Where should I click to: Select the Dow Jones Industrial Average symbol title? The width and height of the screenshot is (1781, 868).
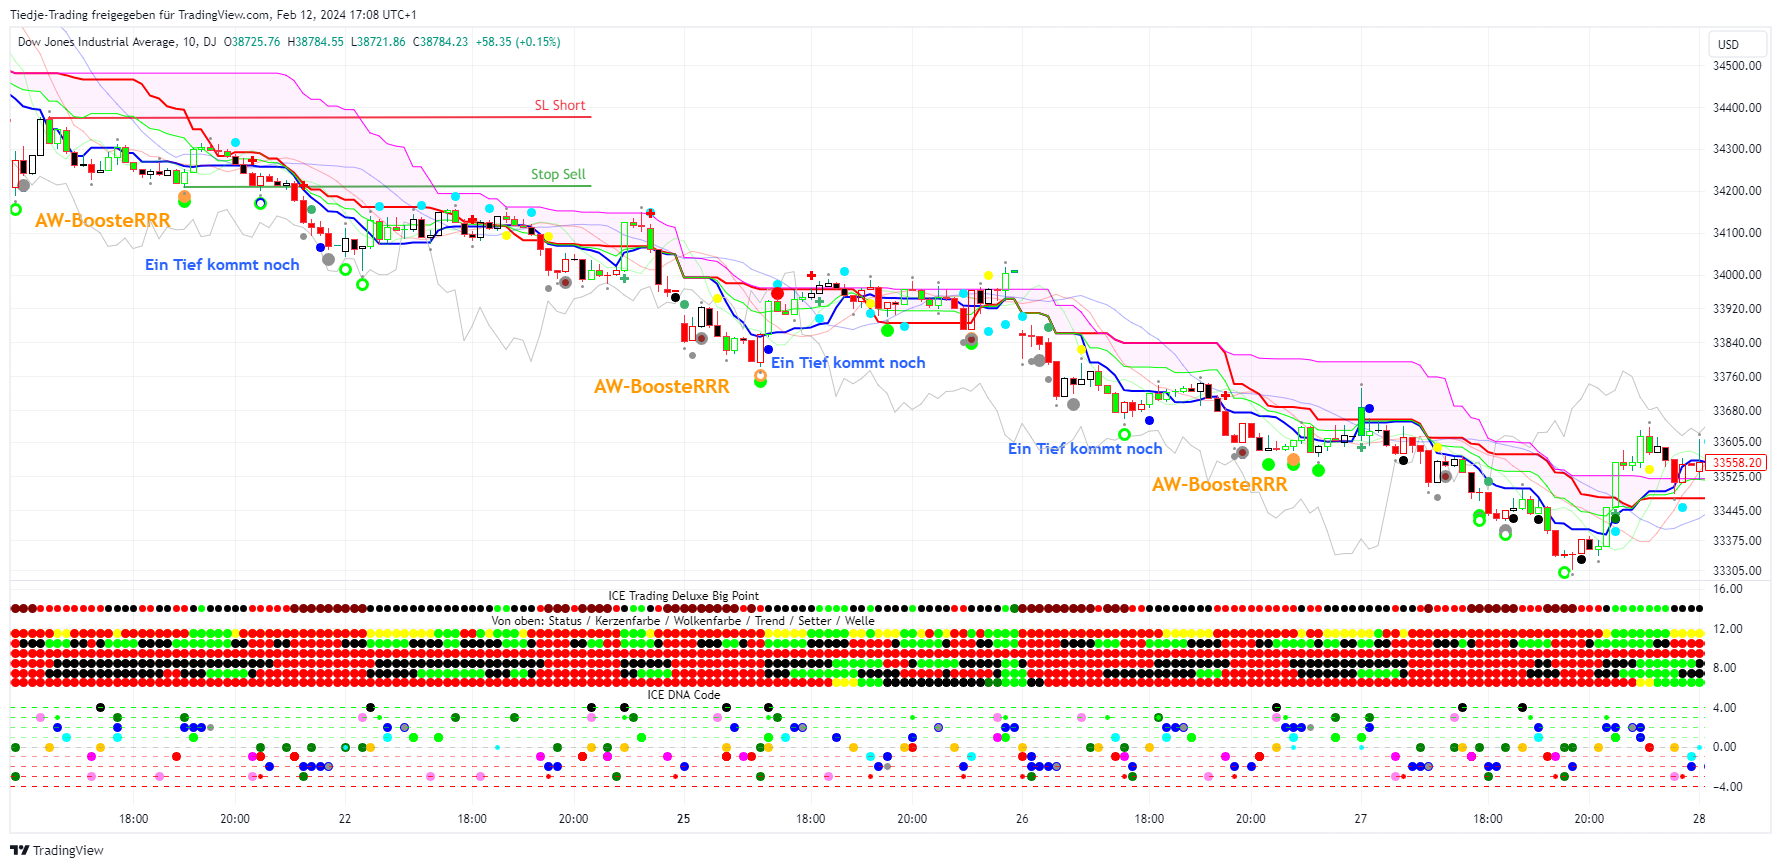96,42
